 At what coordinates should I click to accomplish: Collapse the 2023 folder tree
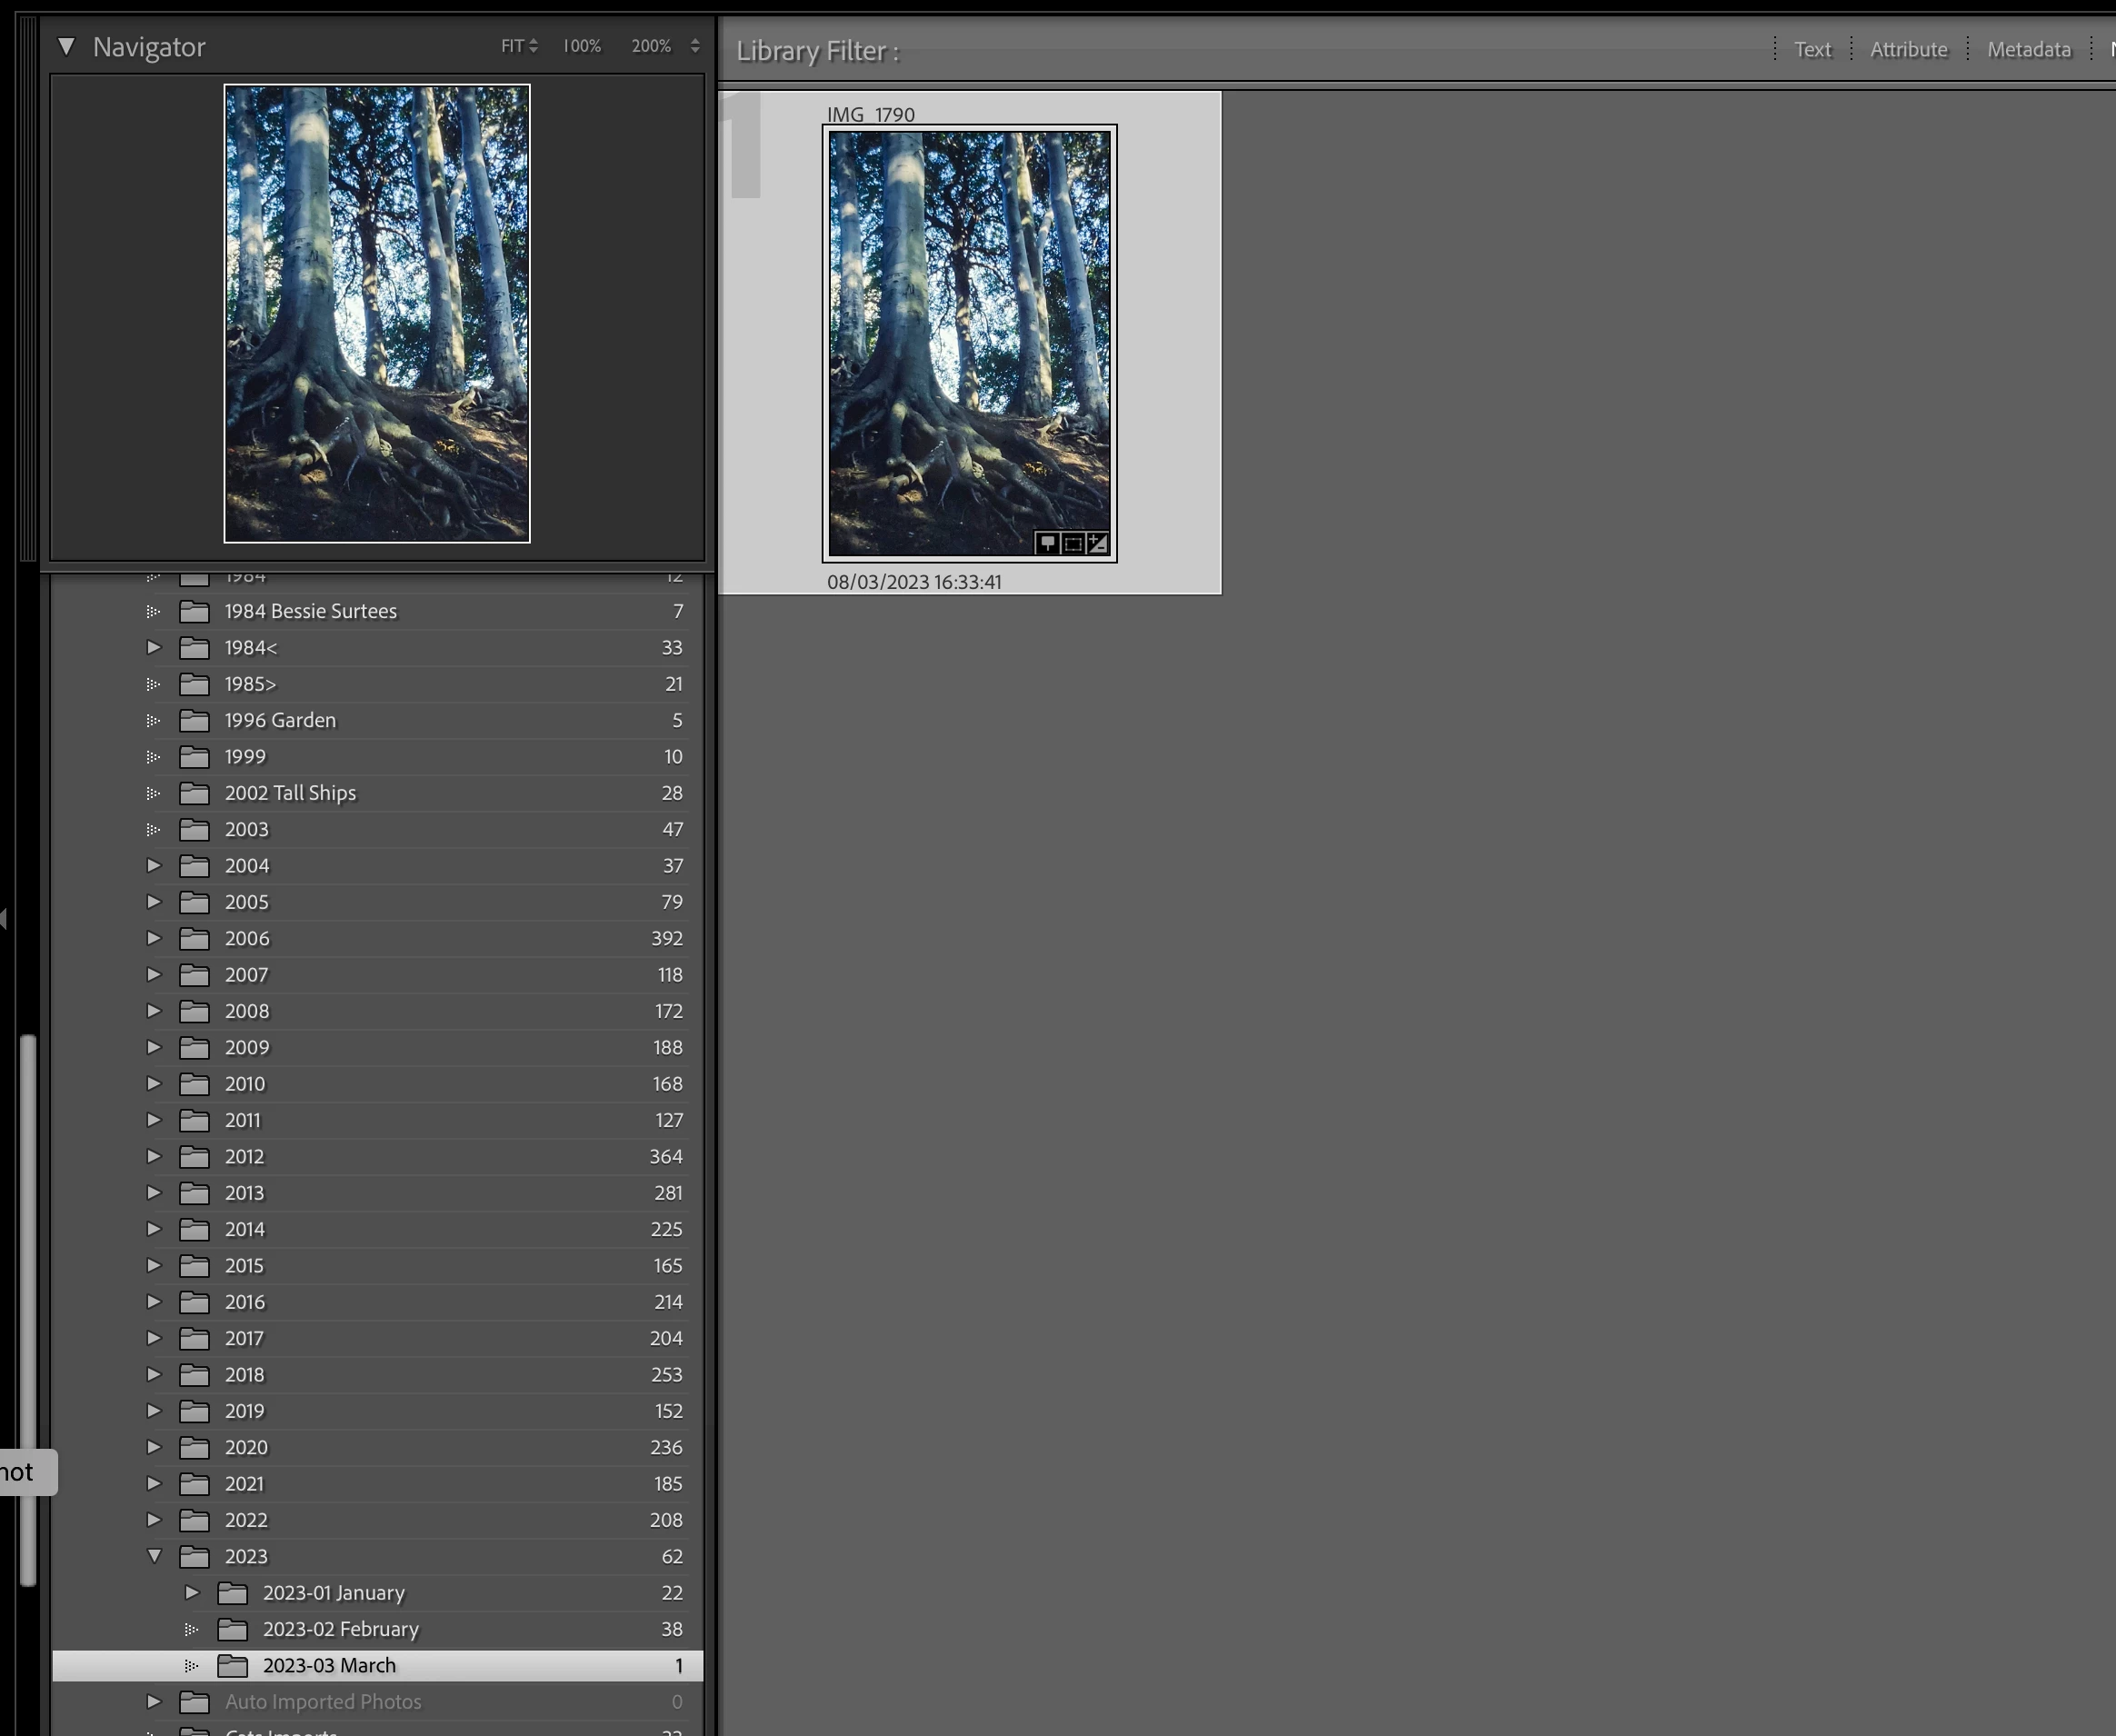click(154, 1556)
